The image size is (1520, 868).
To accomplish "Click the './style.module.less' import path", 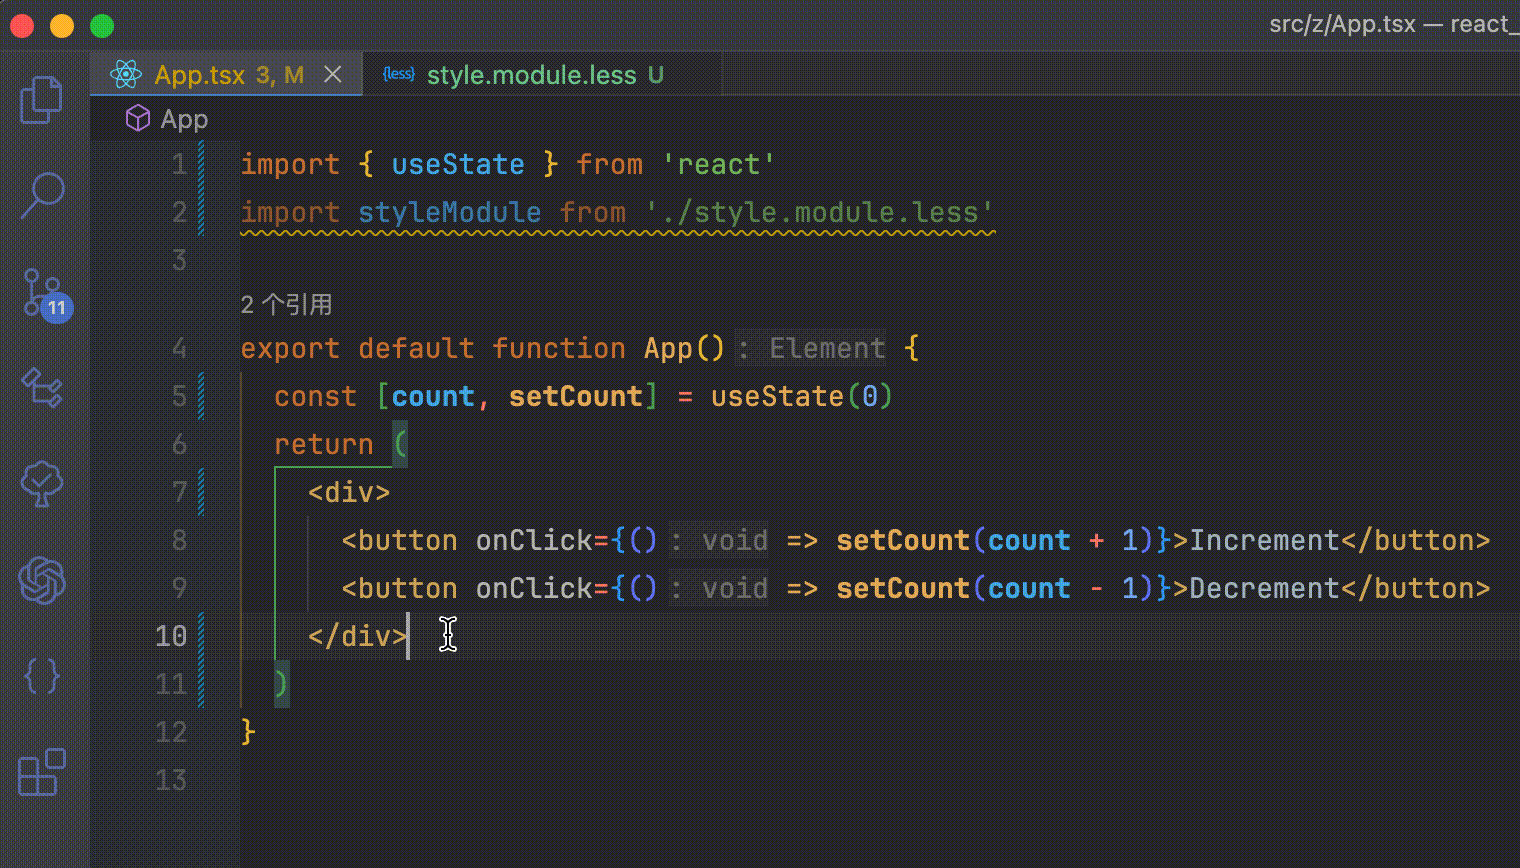I will (x=818, y=212).
